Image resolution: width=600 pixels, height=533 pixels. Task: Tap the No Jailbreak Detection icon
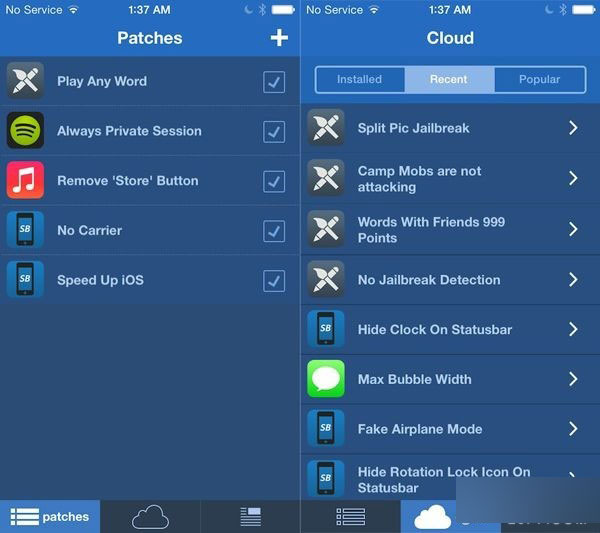pos(326,279)
